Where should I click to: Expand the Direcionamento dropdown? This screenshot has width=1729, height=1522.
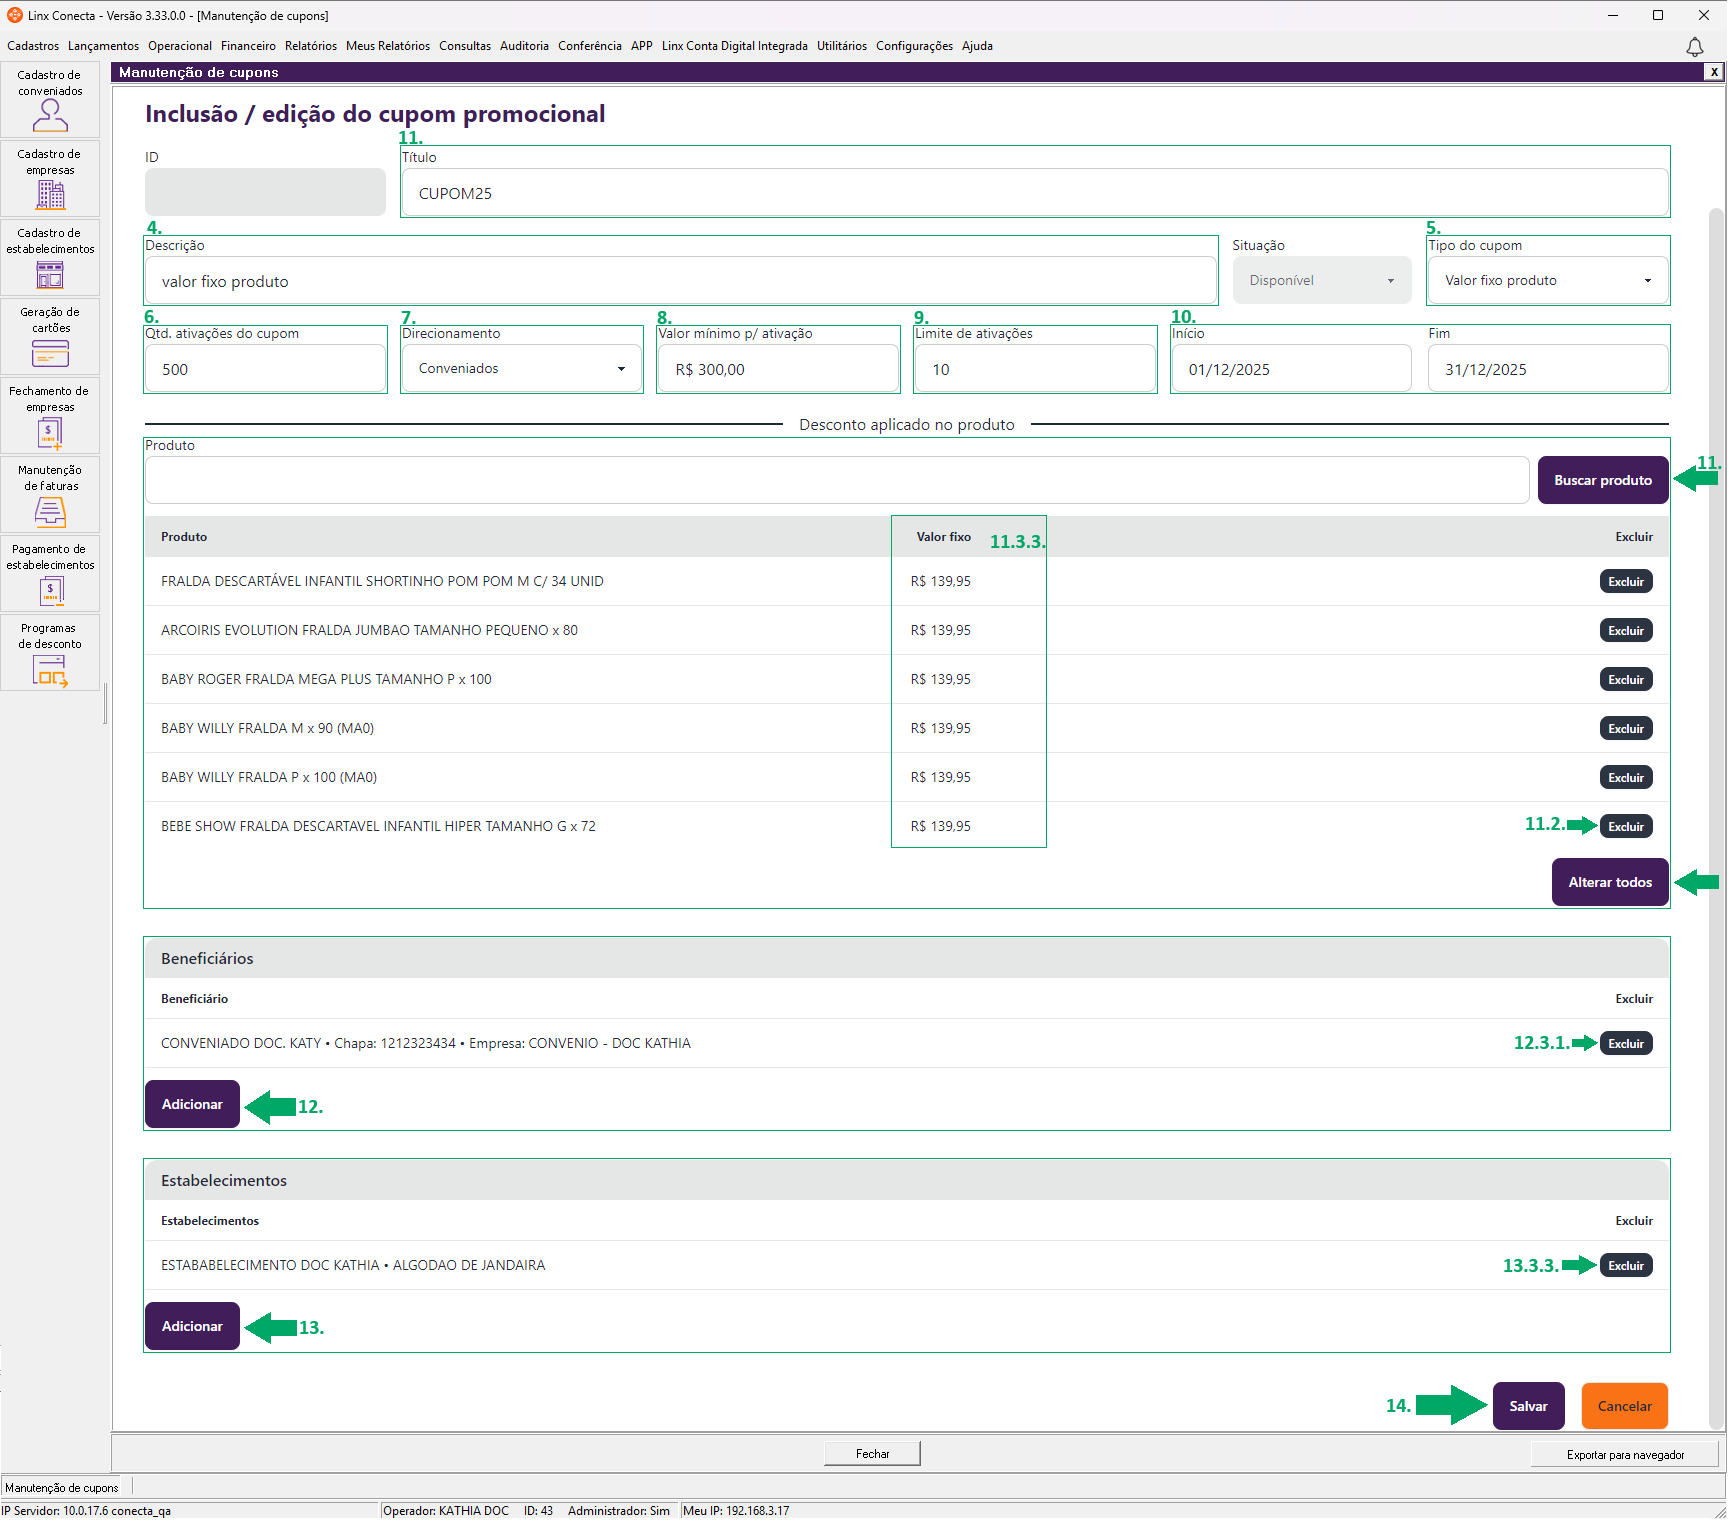click(x=521, y=369)
